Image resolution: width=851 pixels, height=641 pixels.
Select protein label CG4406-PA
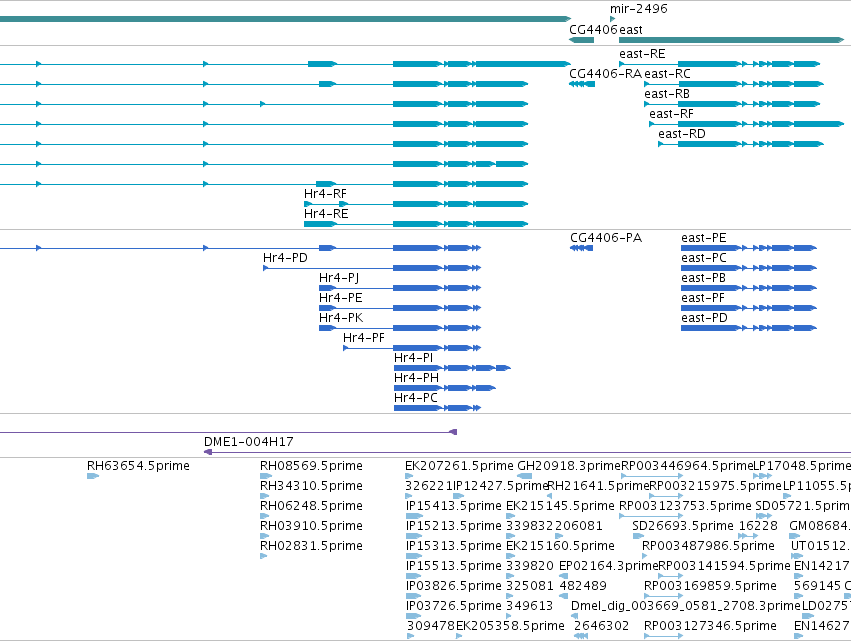point(606,238)
